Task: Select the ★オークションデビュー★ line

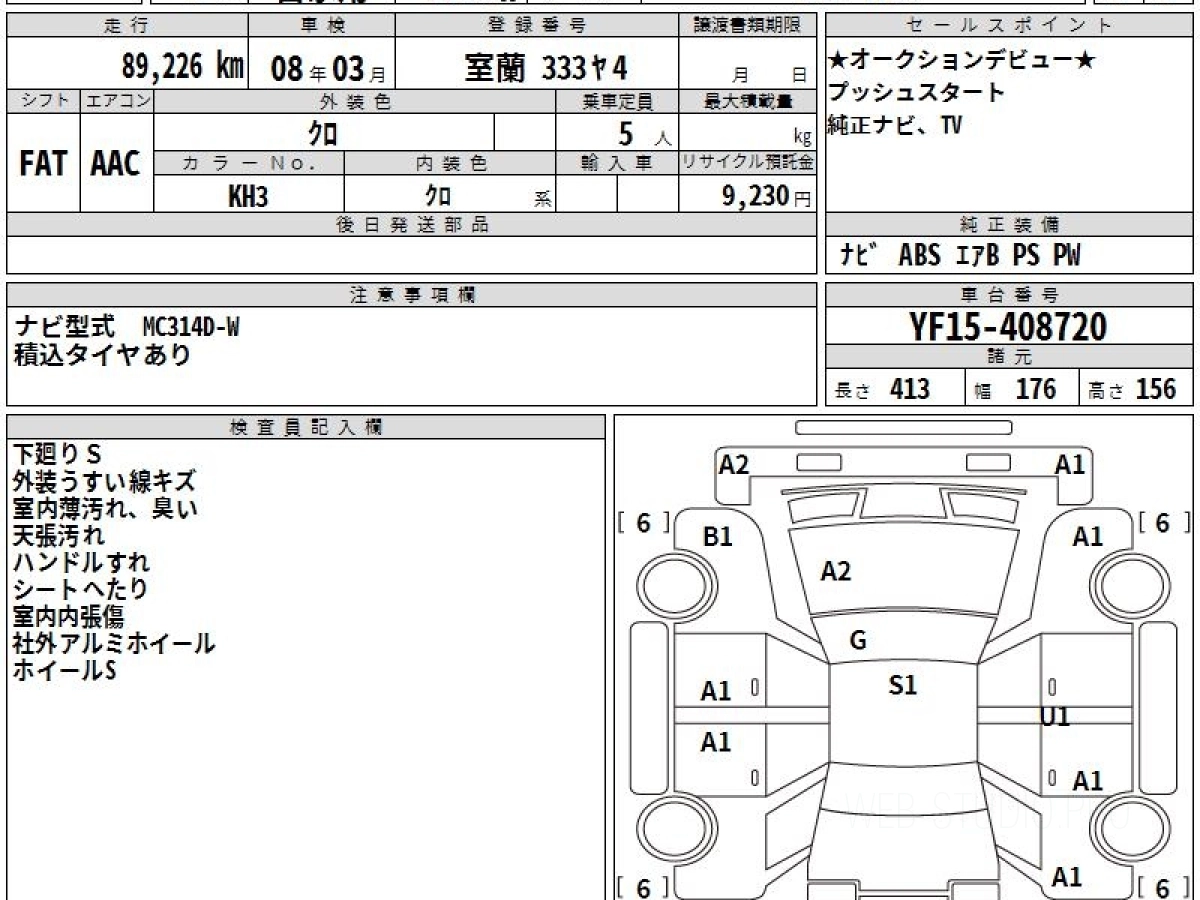Action: tap(962, 61)
